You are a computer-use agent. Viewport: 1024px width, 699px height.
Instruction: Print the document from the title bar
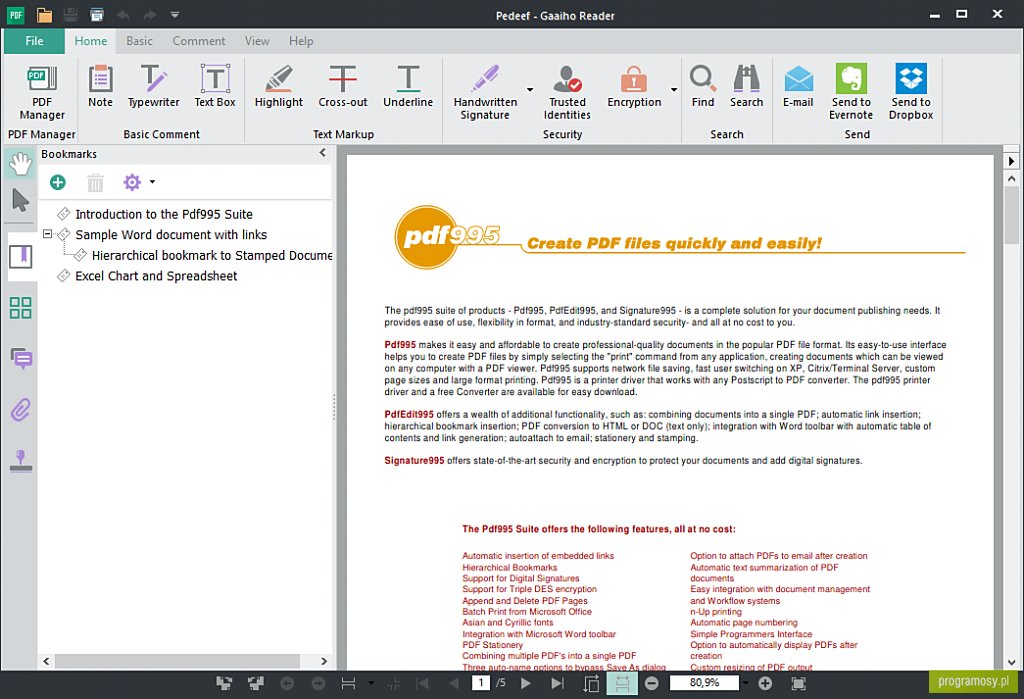tap(97, 14)
